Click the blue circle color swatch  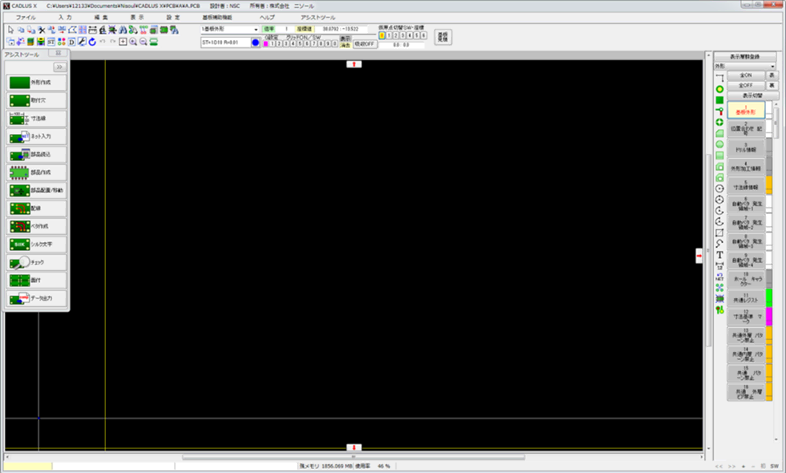tap(256, 43)
